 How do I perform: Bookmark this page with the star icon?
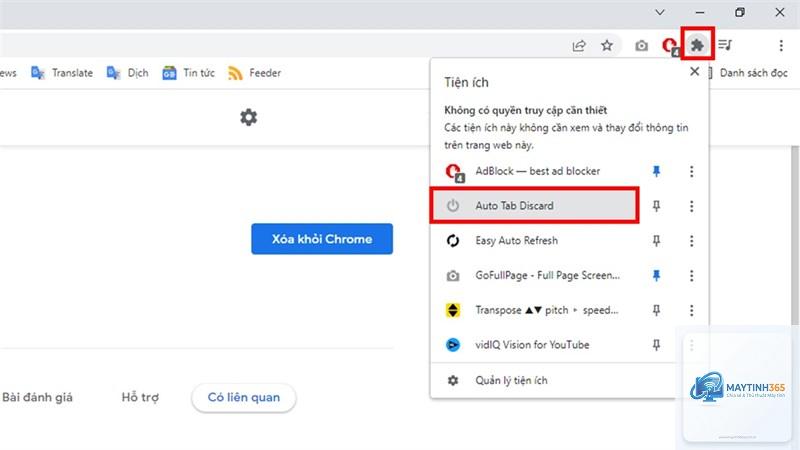pyautogui.click(x=607, y=45)
